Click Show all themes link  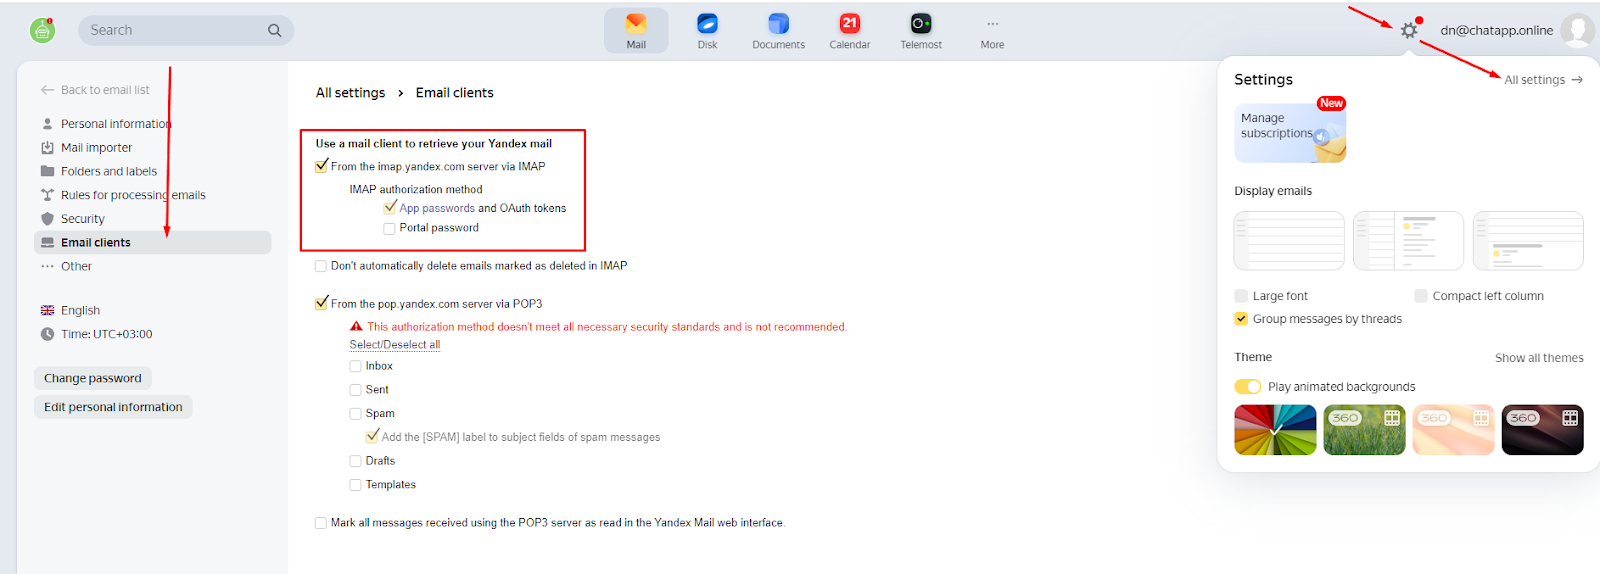tap(1539, 358)
